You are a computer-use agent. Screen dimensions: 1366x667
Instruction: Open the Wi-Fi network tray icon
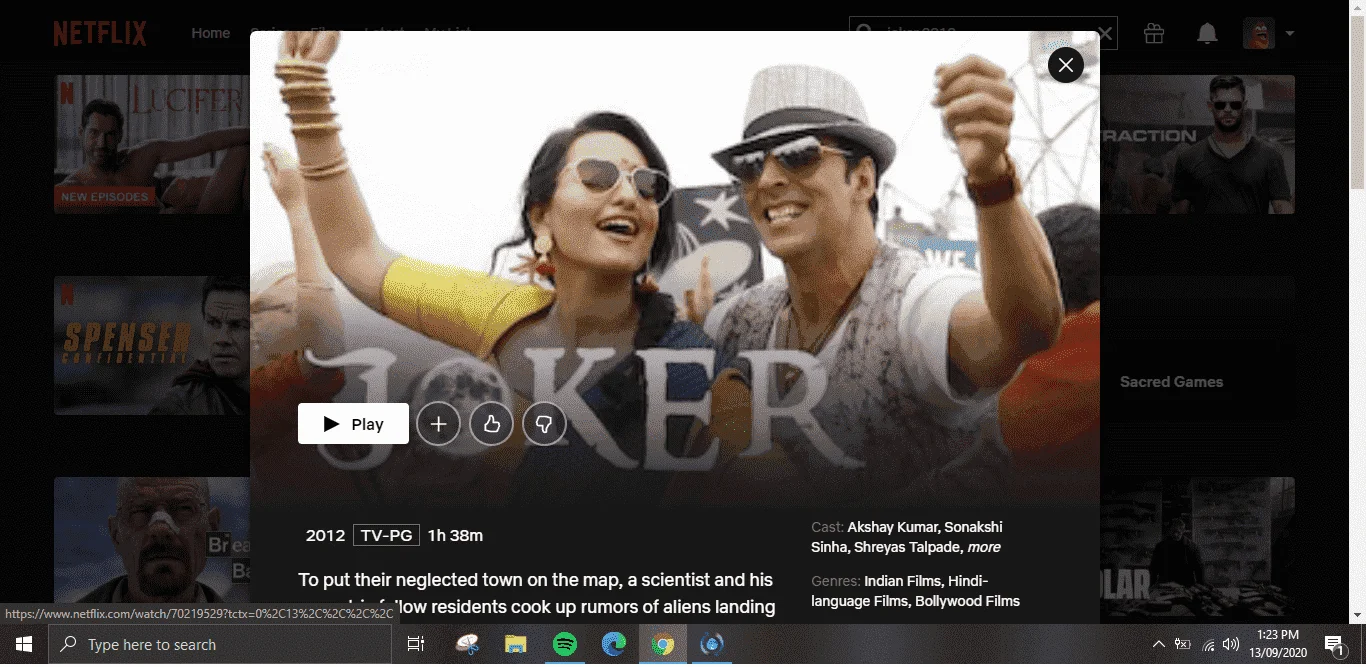1208,645
